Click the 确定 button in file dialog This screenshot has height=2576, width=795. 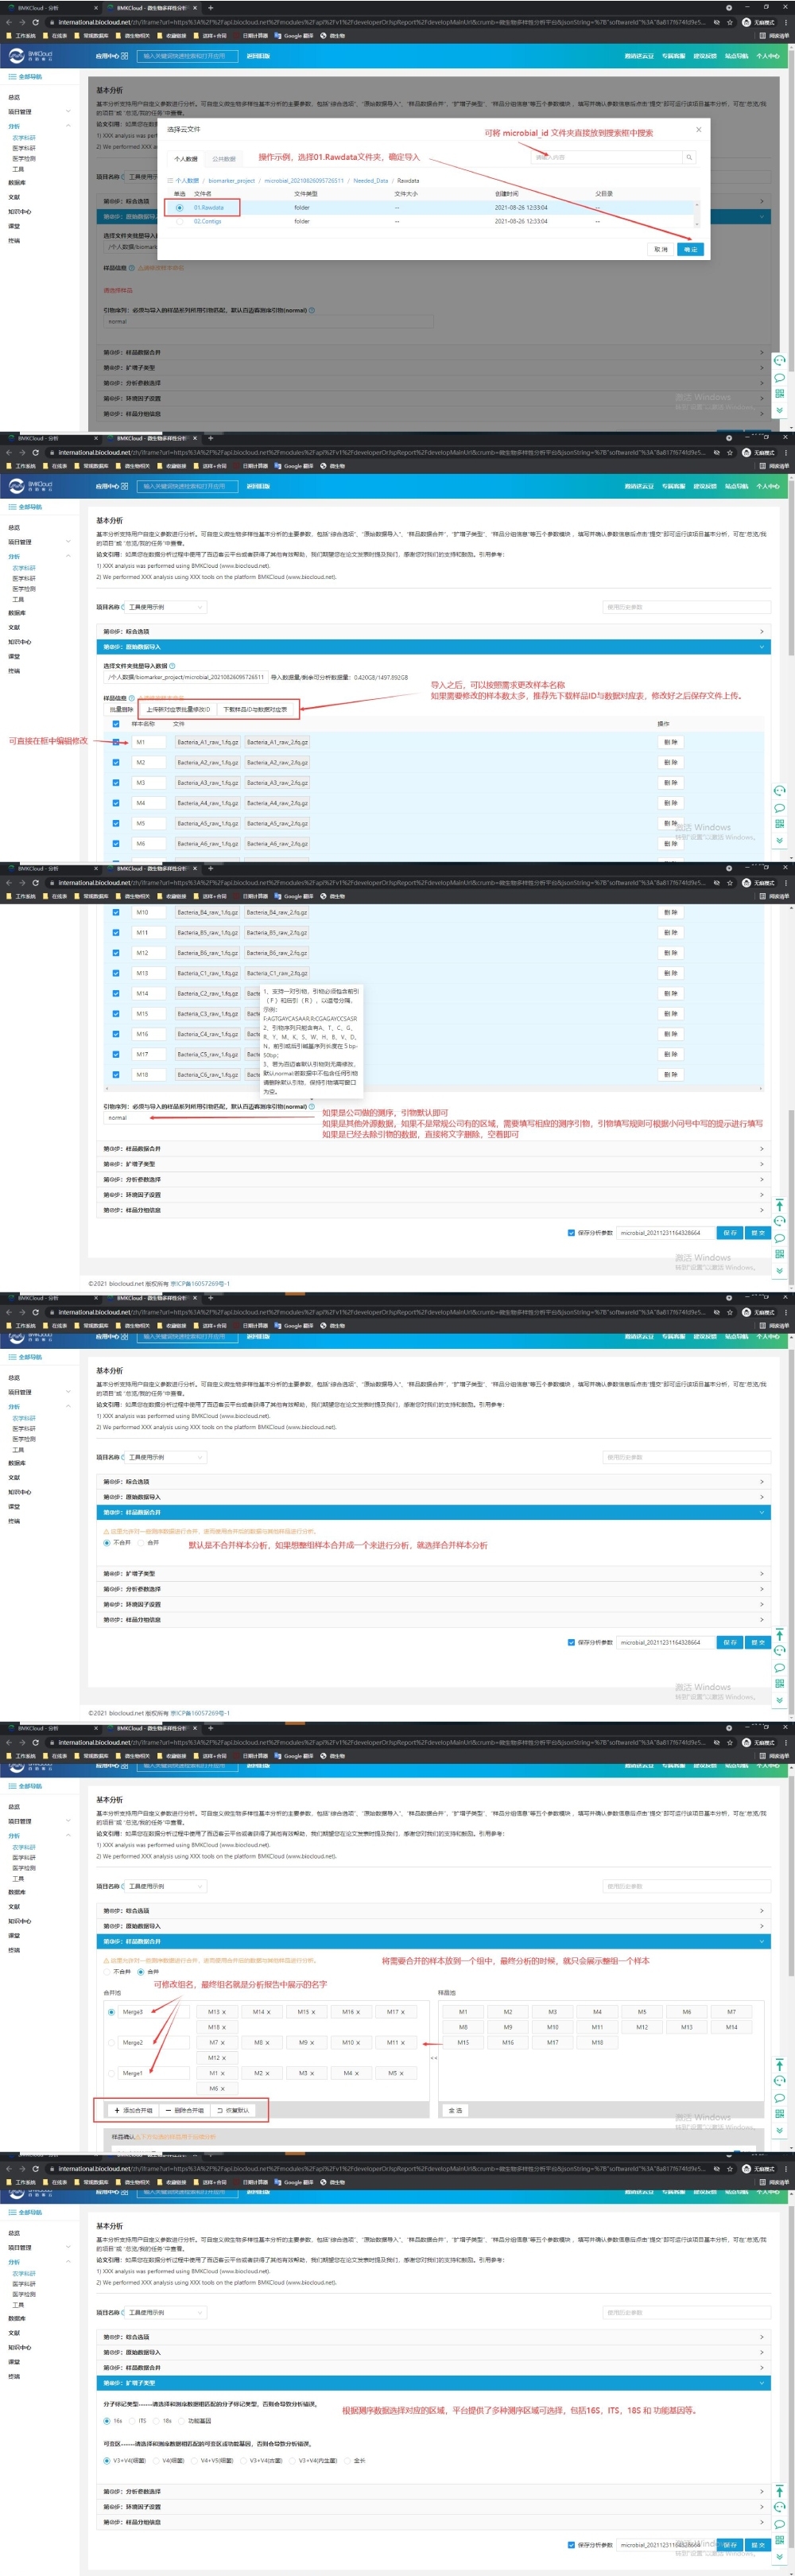(x=690, y=249)
